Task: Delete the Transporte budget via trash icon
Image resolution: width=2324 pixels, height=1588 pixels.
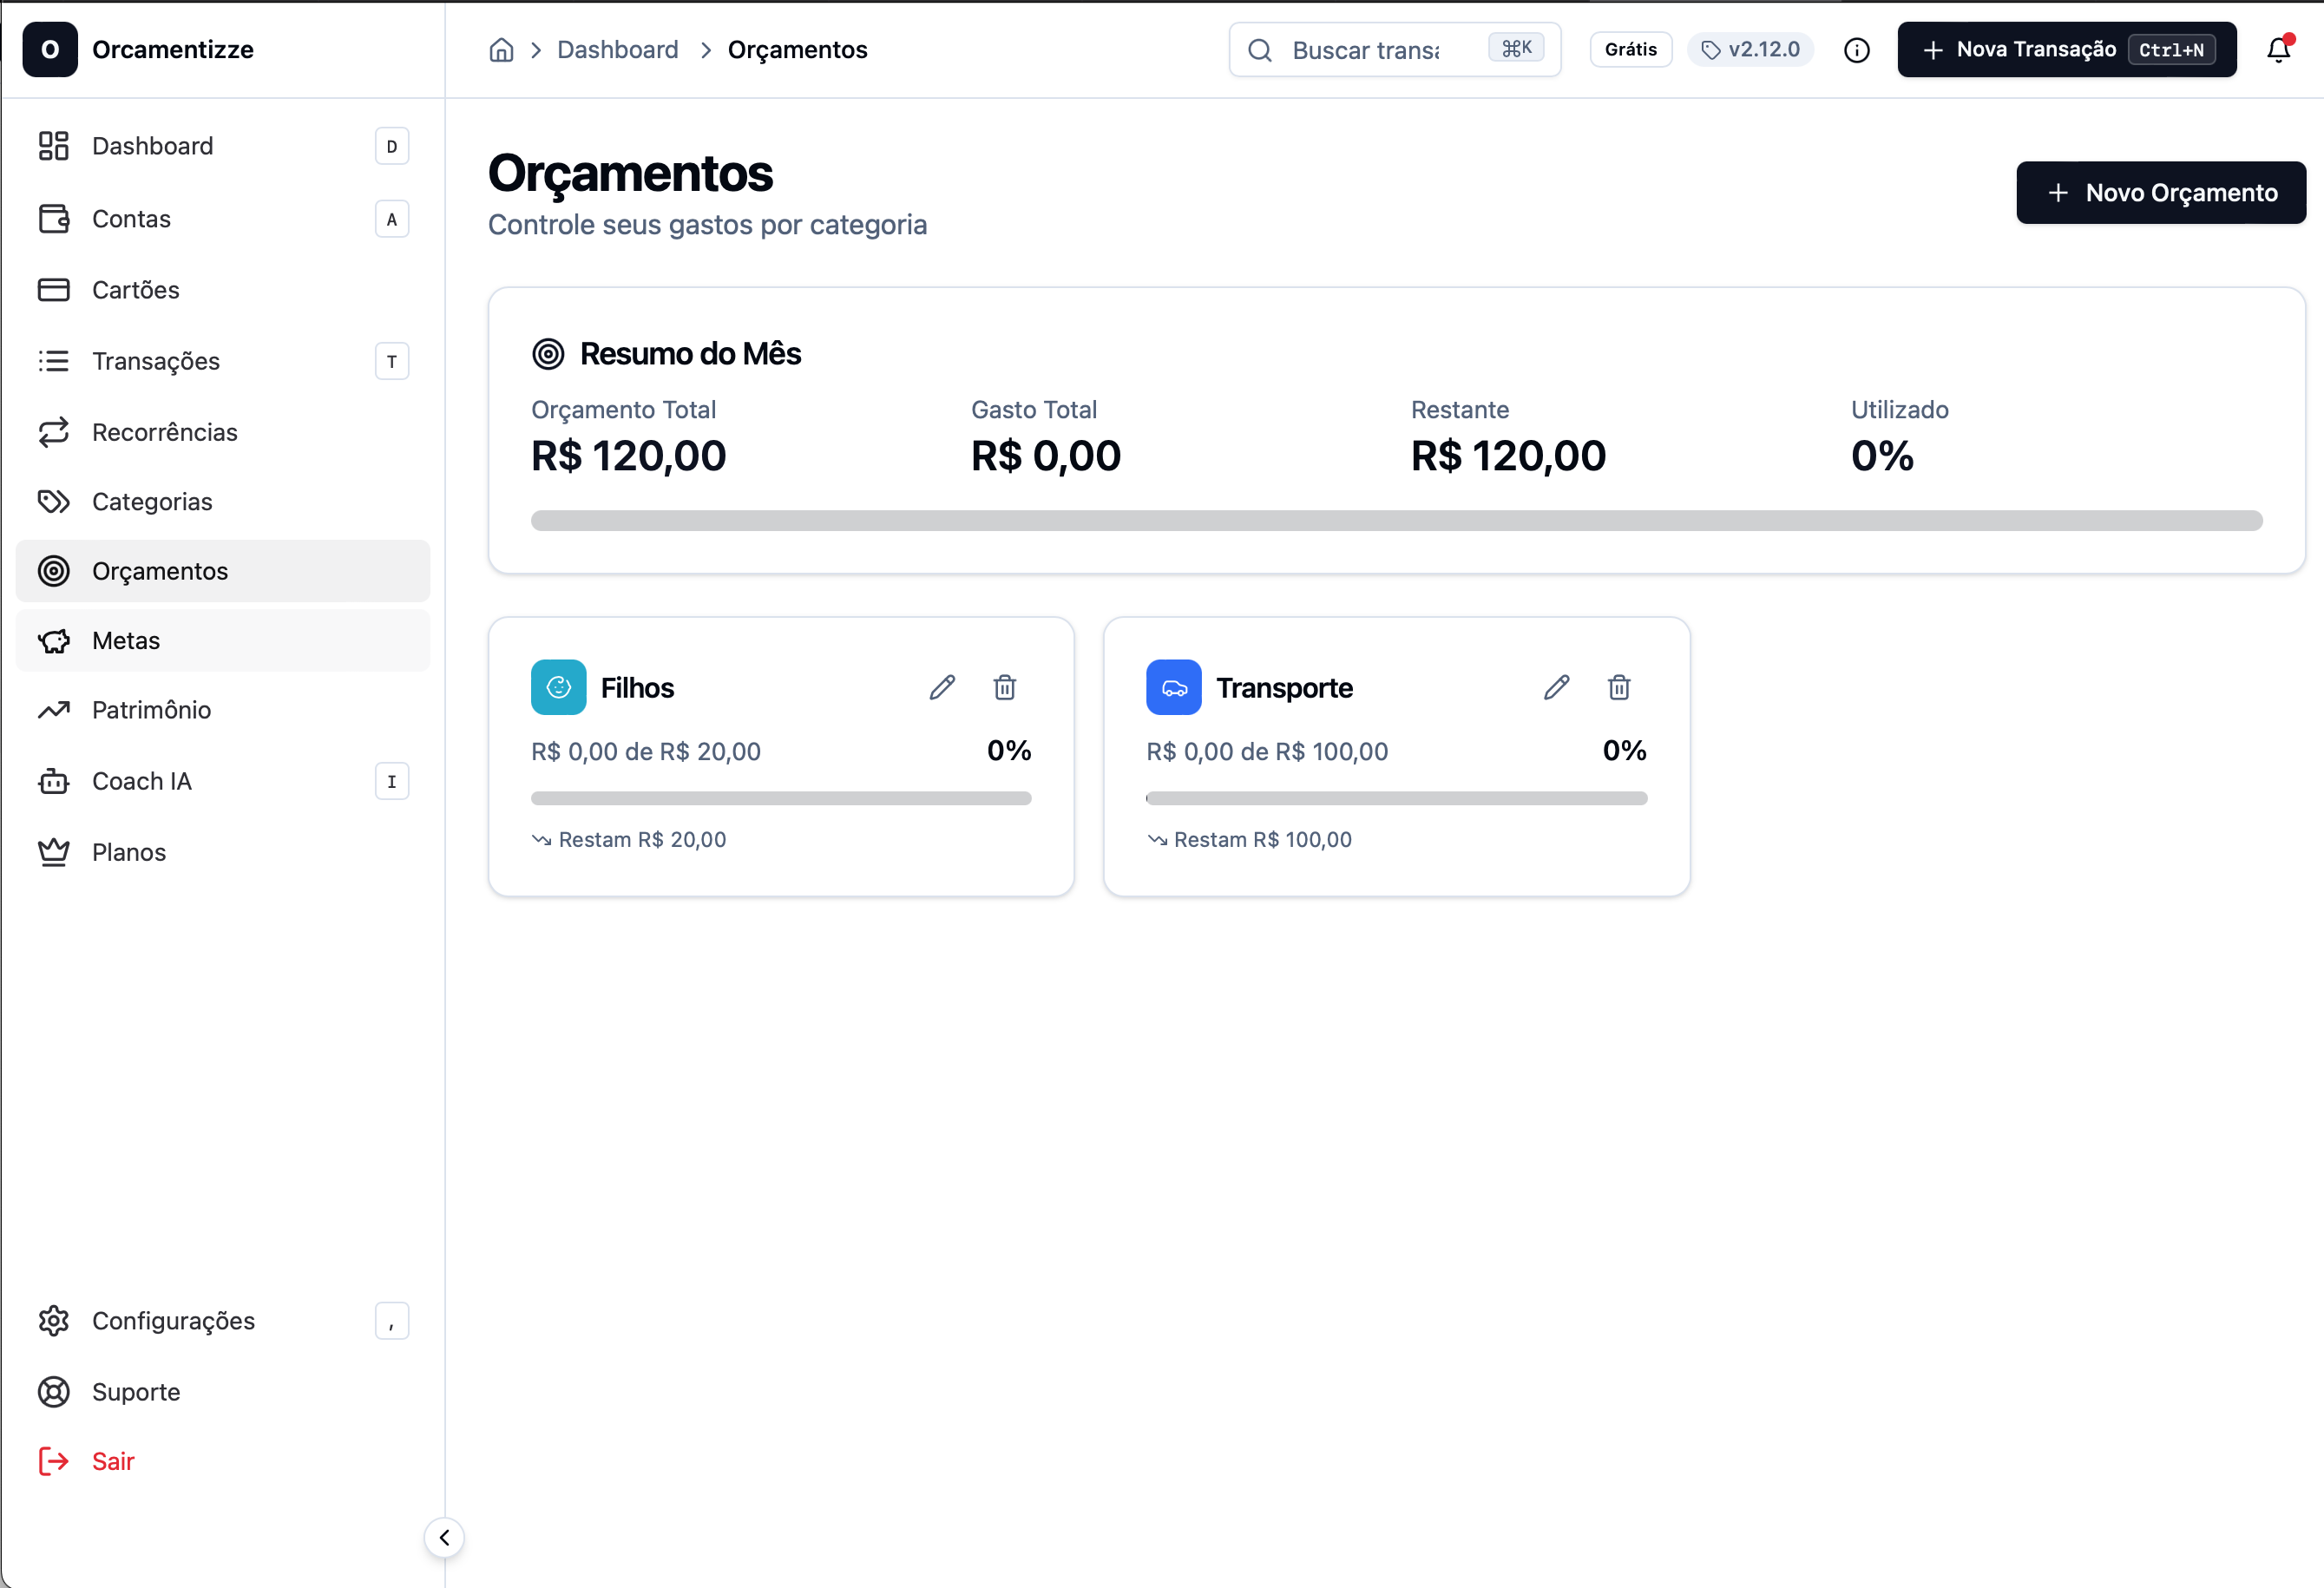Action: point(1619,687)
